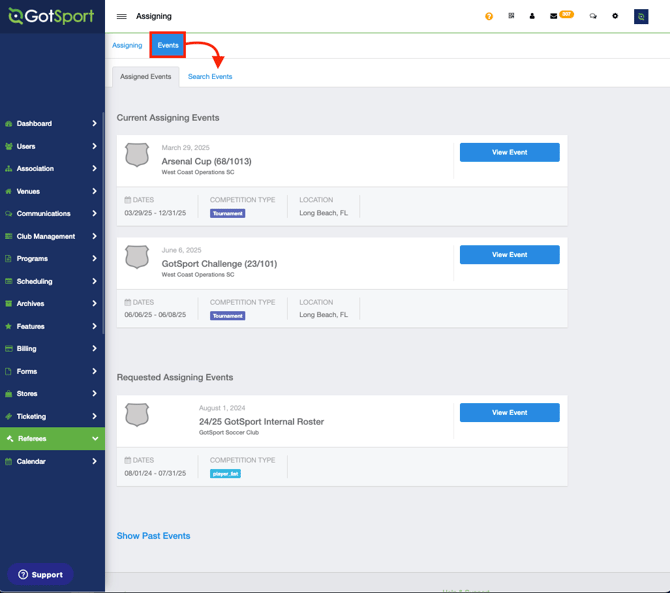Switch to the Assigning top tab
The image size is (670, 593).
pyautogui.click(x=127, y=45)
